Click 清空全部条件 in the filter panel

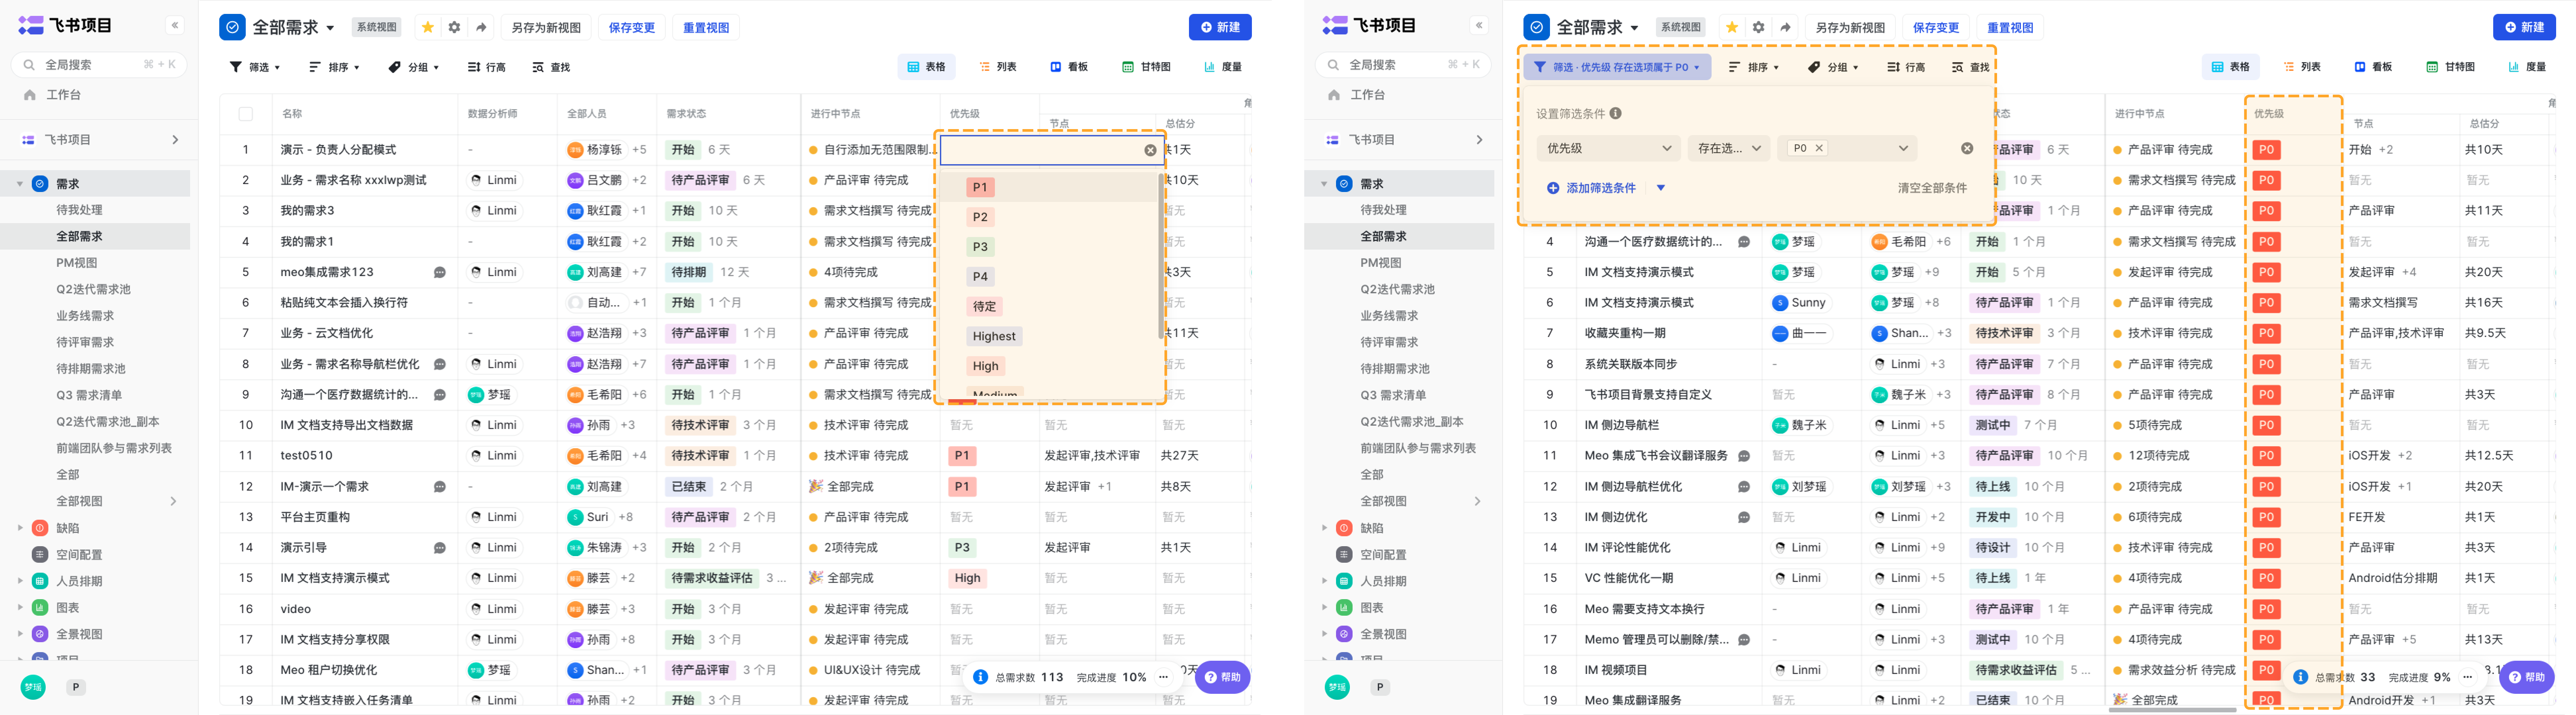point(1932,188)
